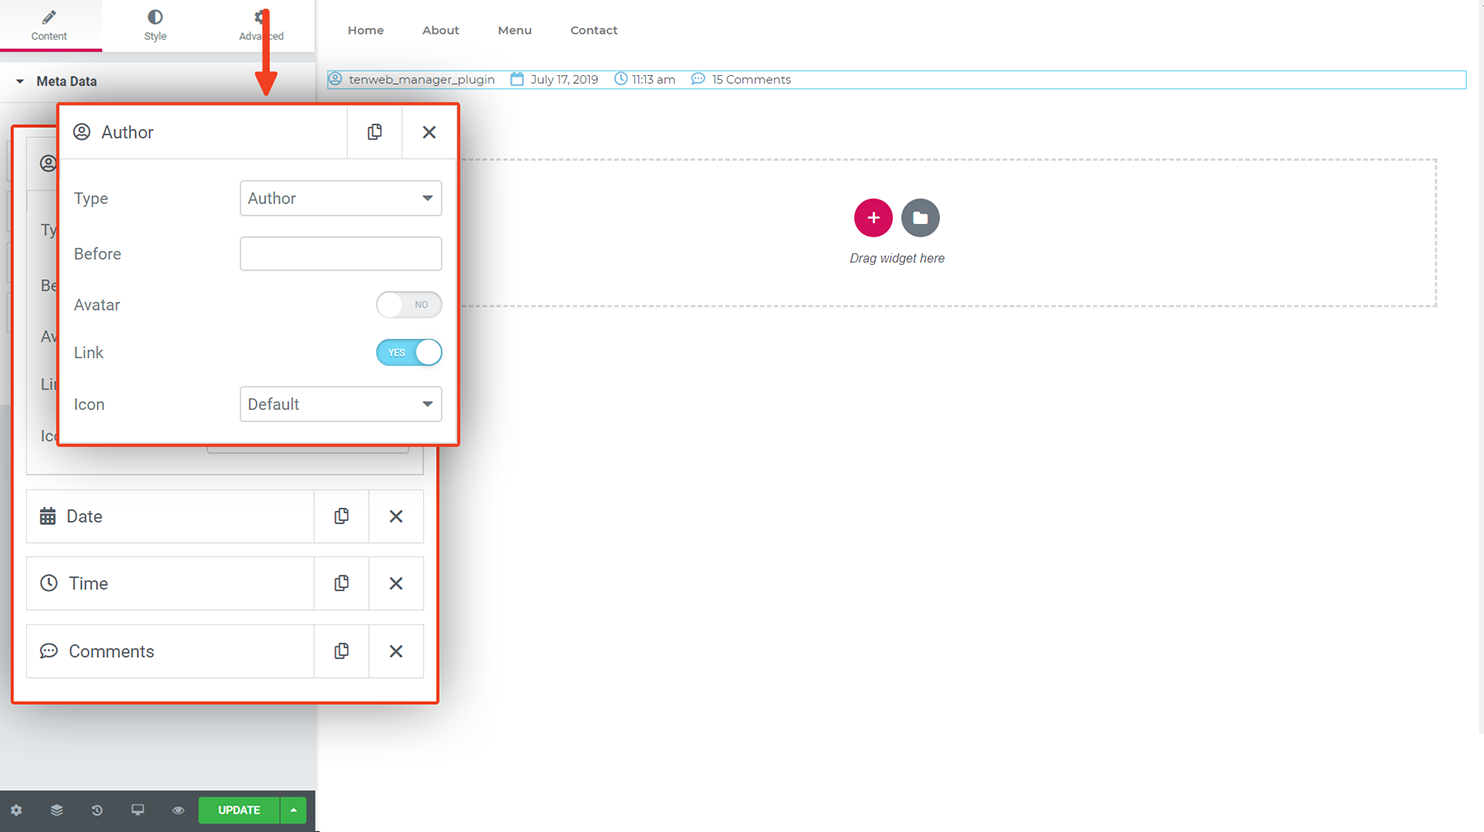Open the Type dropdown set to Author
Screen dimensions: 1484x832
coord(340,198)
